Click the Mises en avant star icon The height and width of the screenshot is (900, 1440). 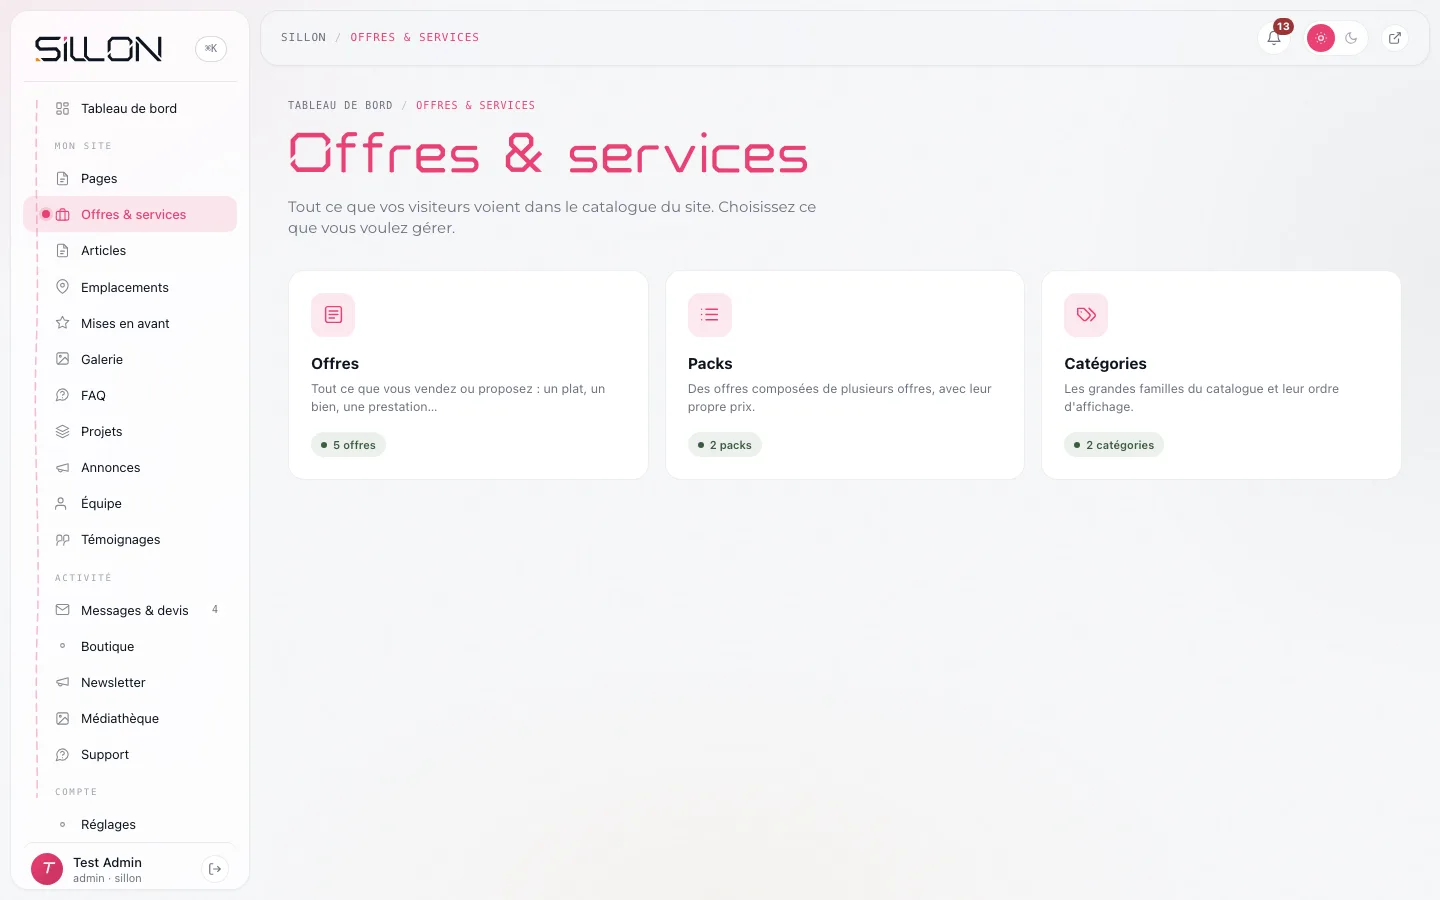(x=62, y=323)
